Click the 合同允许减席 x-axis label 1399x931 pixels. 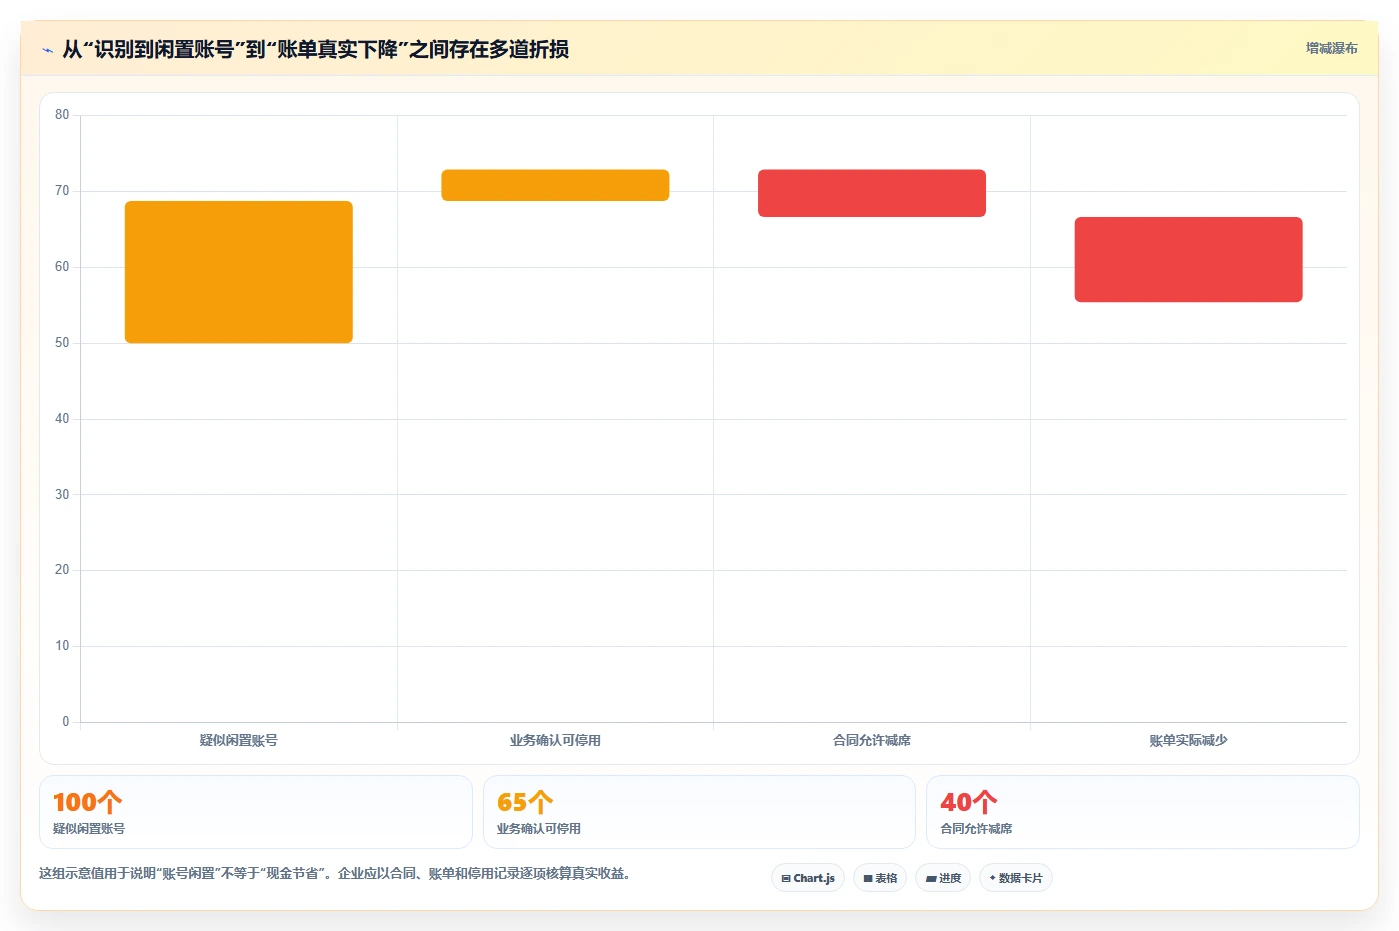pos(872,740)
